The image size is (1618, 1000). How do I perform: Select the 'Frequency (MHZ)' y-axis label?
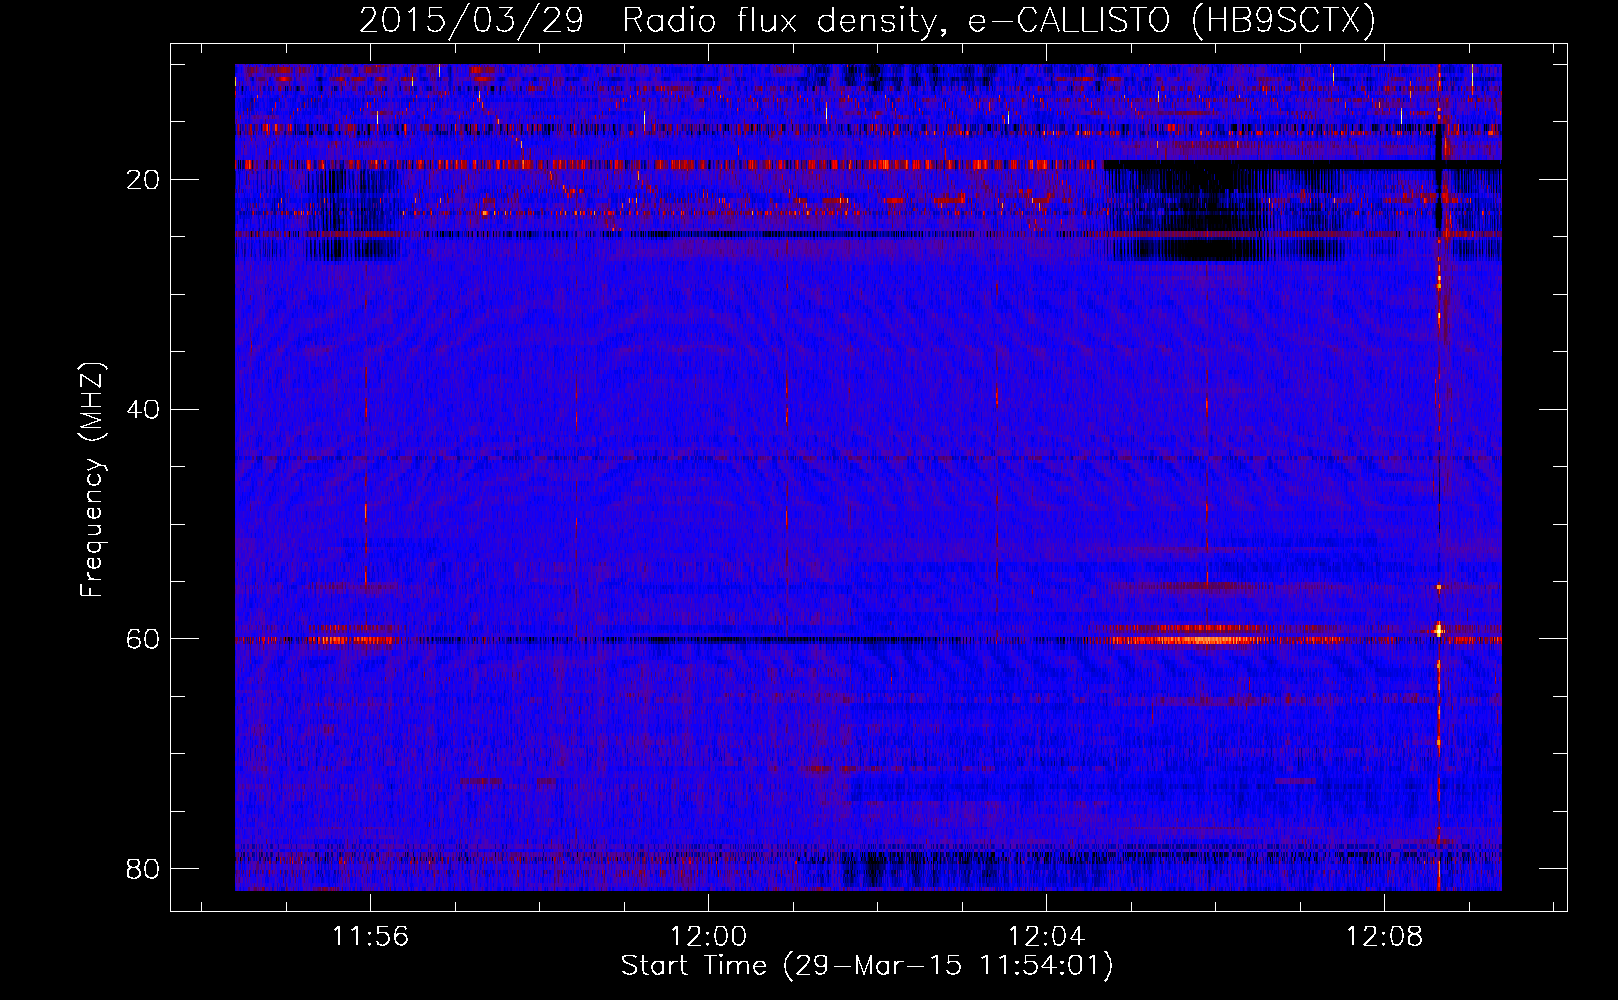click(92, 480)
